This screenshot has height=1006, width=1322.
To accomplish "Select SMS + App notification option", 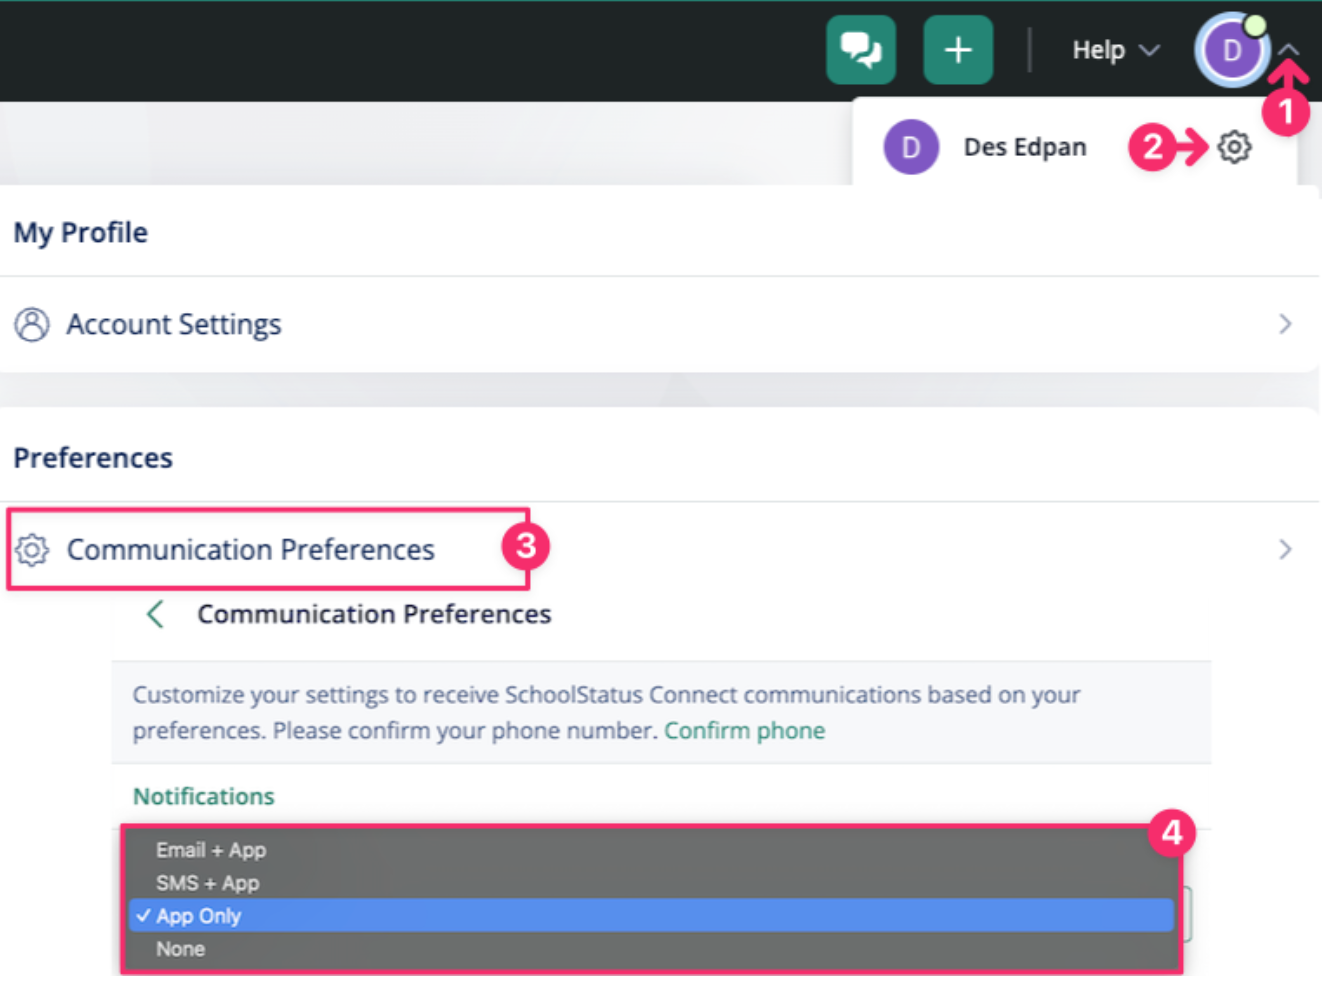I will (207, 883).
